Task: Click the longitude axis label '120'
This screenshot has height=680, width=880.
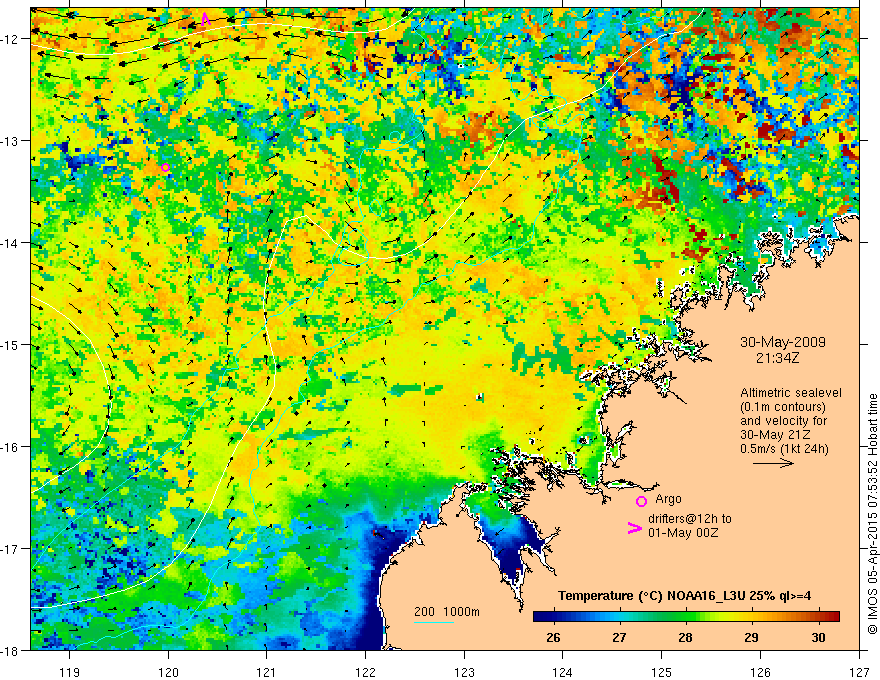Action: 168,672
